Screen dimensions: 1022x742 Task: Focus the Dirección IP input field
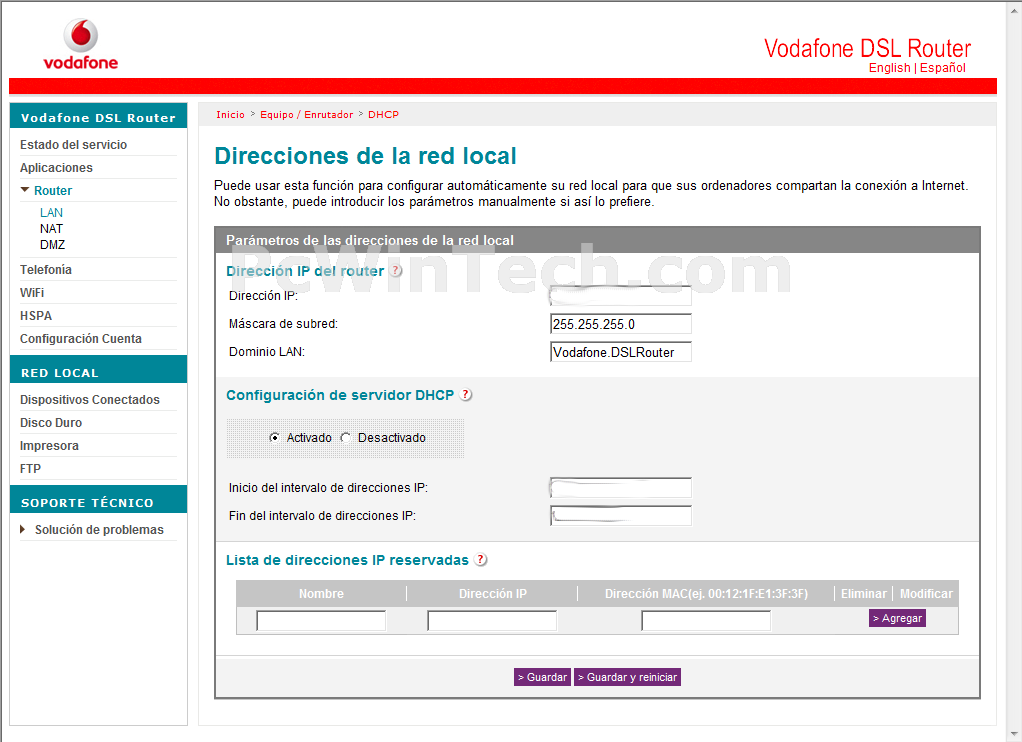pyautogui.click(x=620, y=296)
